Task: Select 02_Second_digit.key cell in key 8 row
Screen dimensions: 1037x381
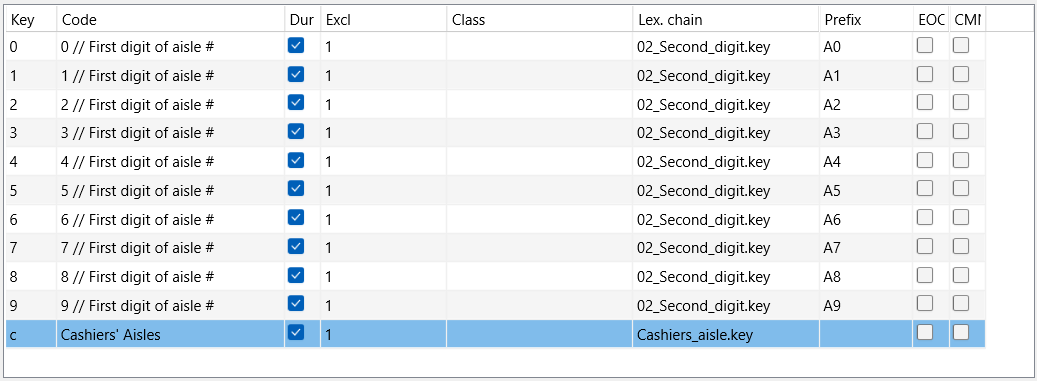Action: pyautogui.click(x=726, y=276)
